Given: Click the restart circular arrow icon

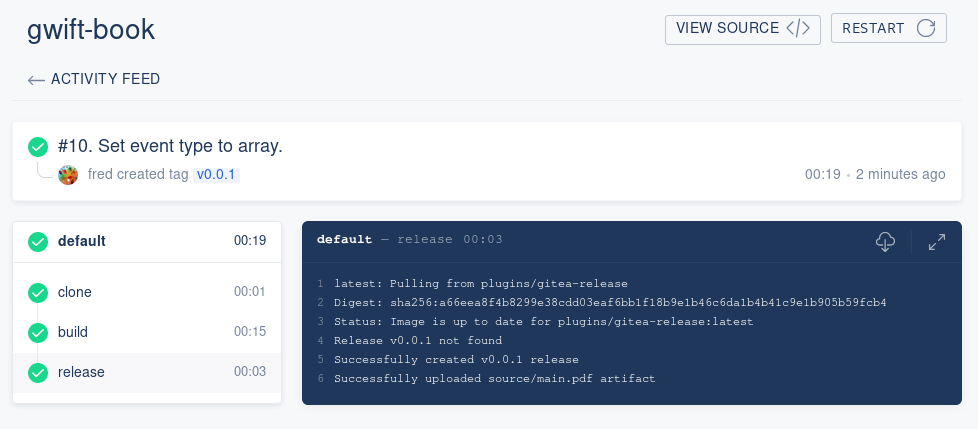Looking at the screenshot, I should 926,28.
